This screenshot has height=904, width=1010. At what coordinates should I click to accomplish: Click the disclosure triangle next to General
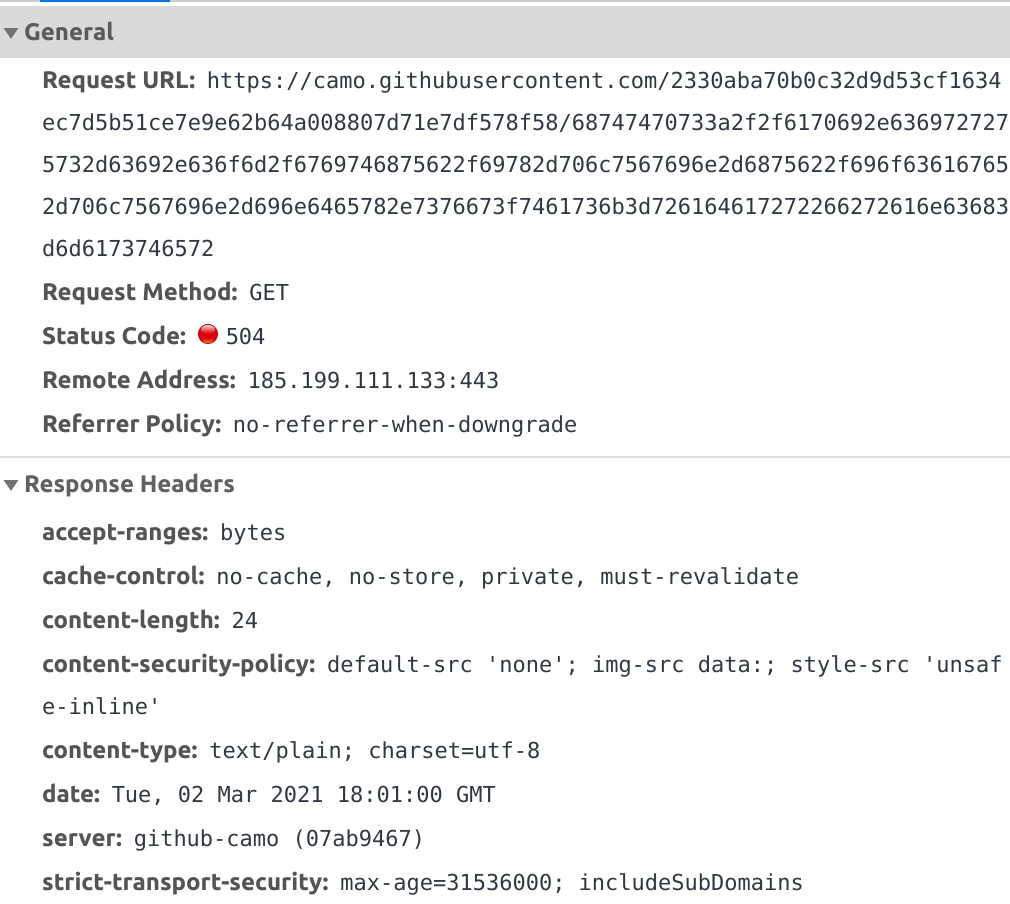click(11, 32)
